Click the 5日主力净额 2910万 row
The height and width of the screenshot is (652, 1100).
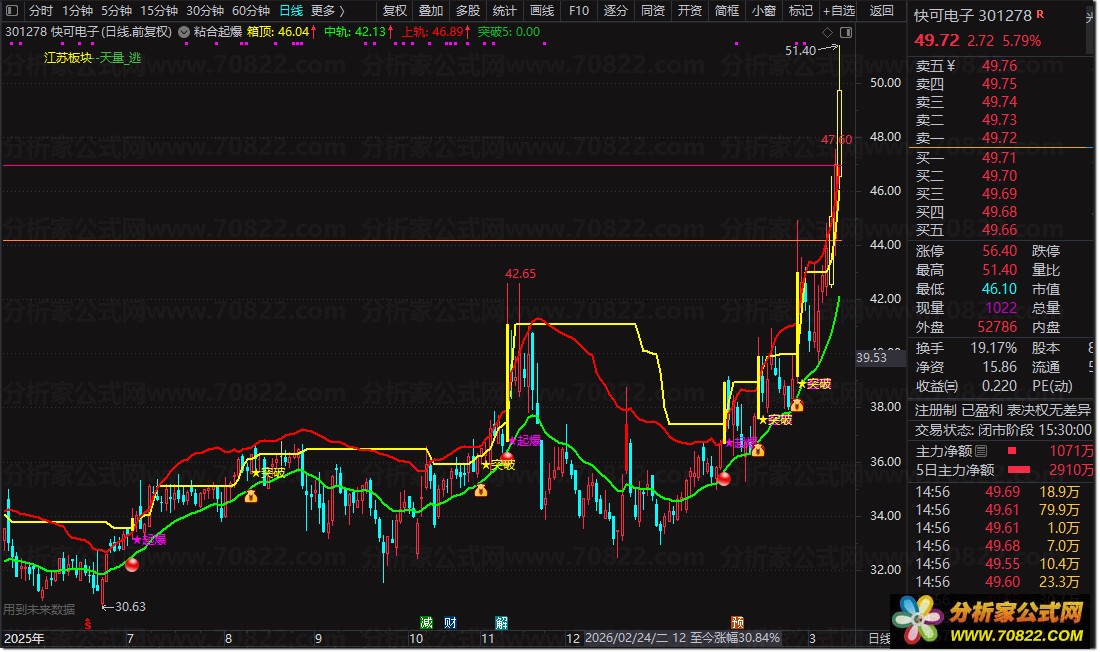(1004, 470)
